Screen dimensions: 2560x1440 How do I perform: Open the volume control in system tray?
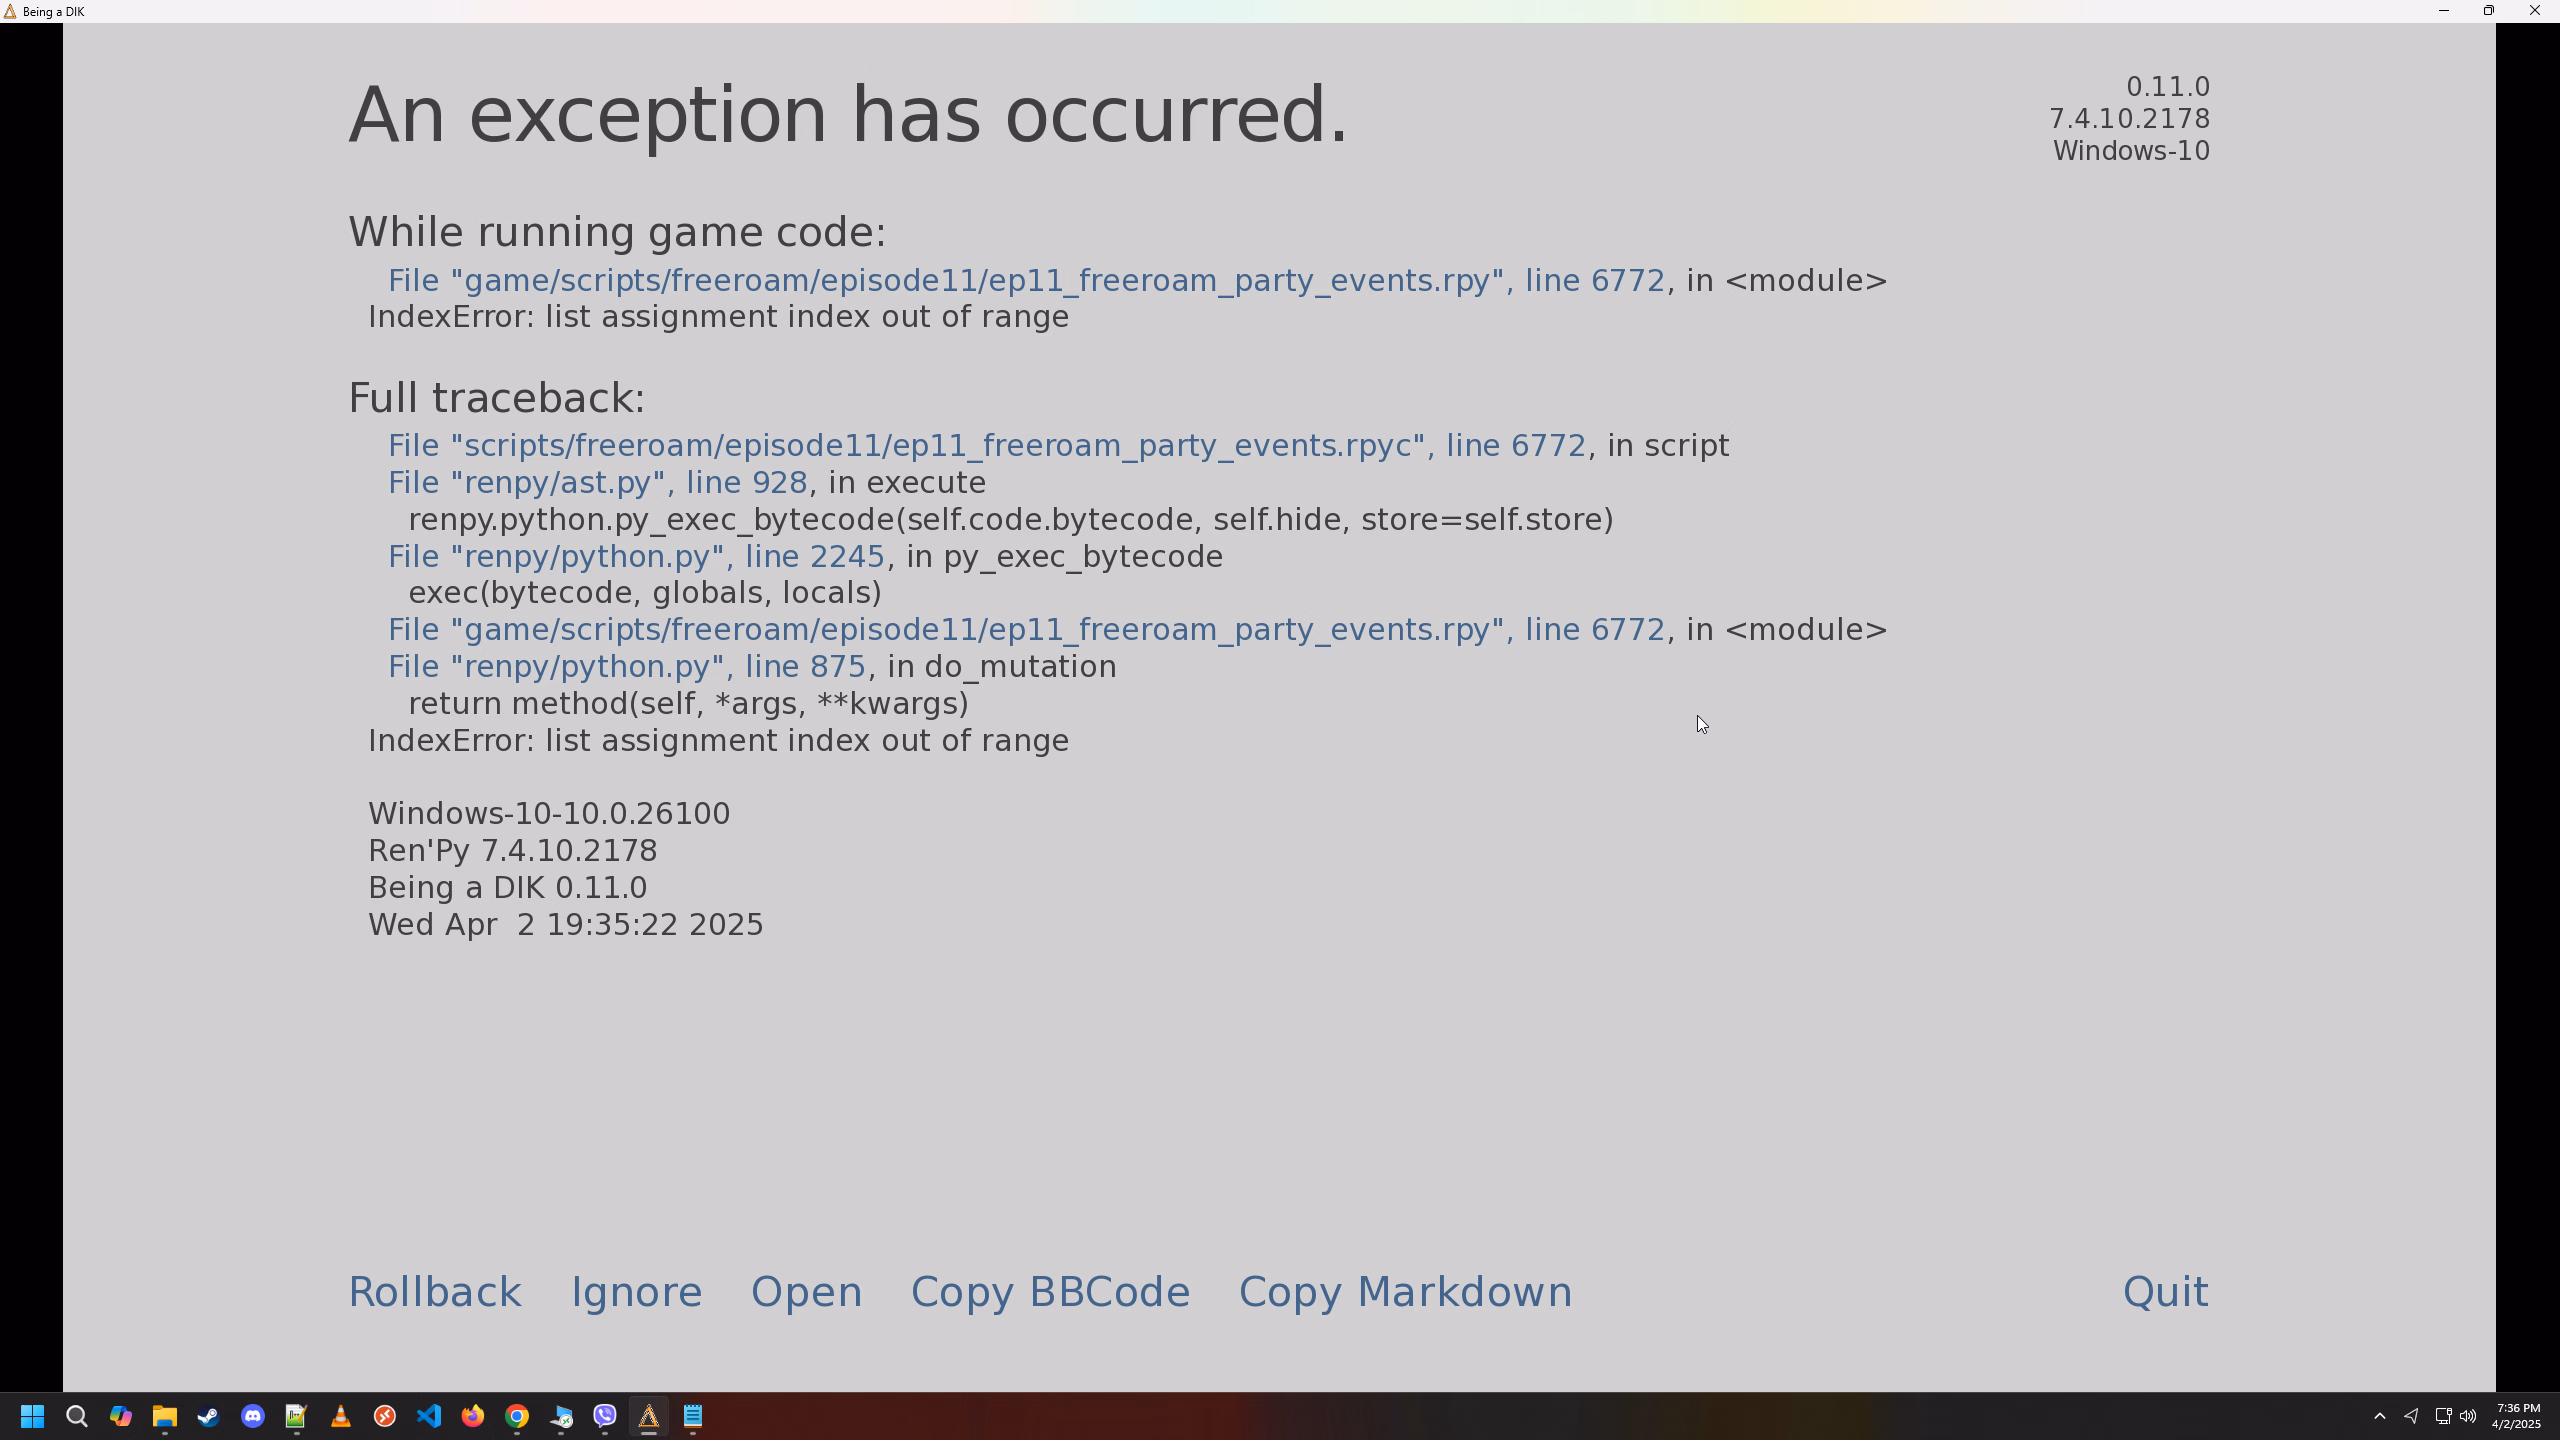(2468, 1417)
